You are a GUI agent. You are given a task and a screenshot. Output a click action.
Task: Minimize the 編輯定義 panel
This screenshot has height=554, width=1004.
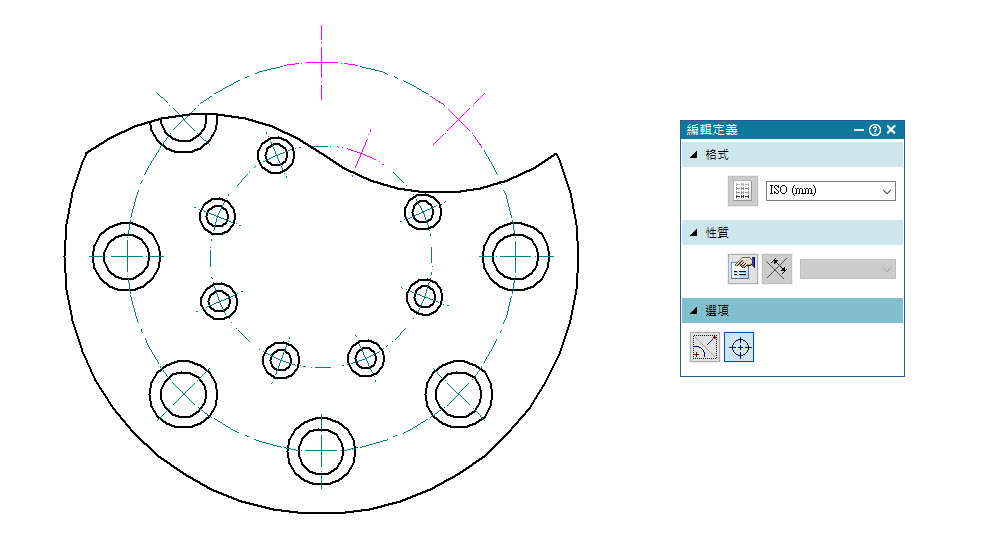click(x=859, y=130)
